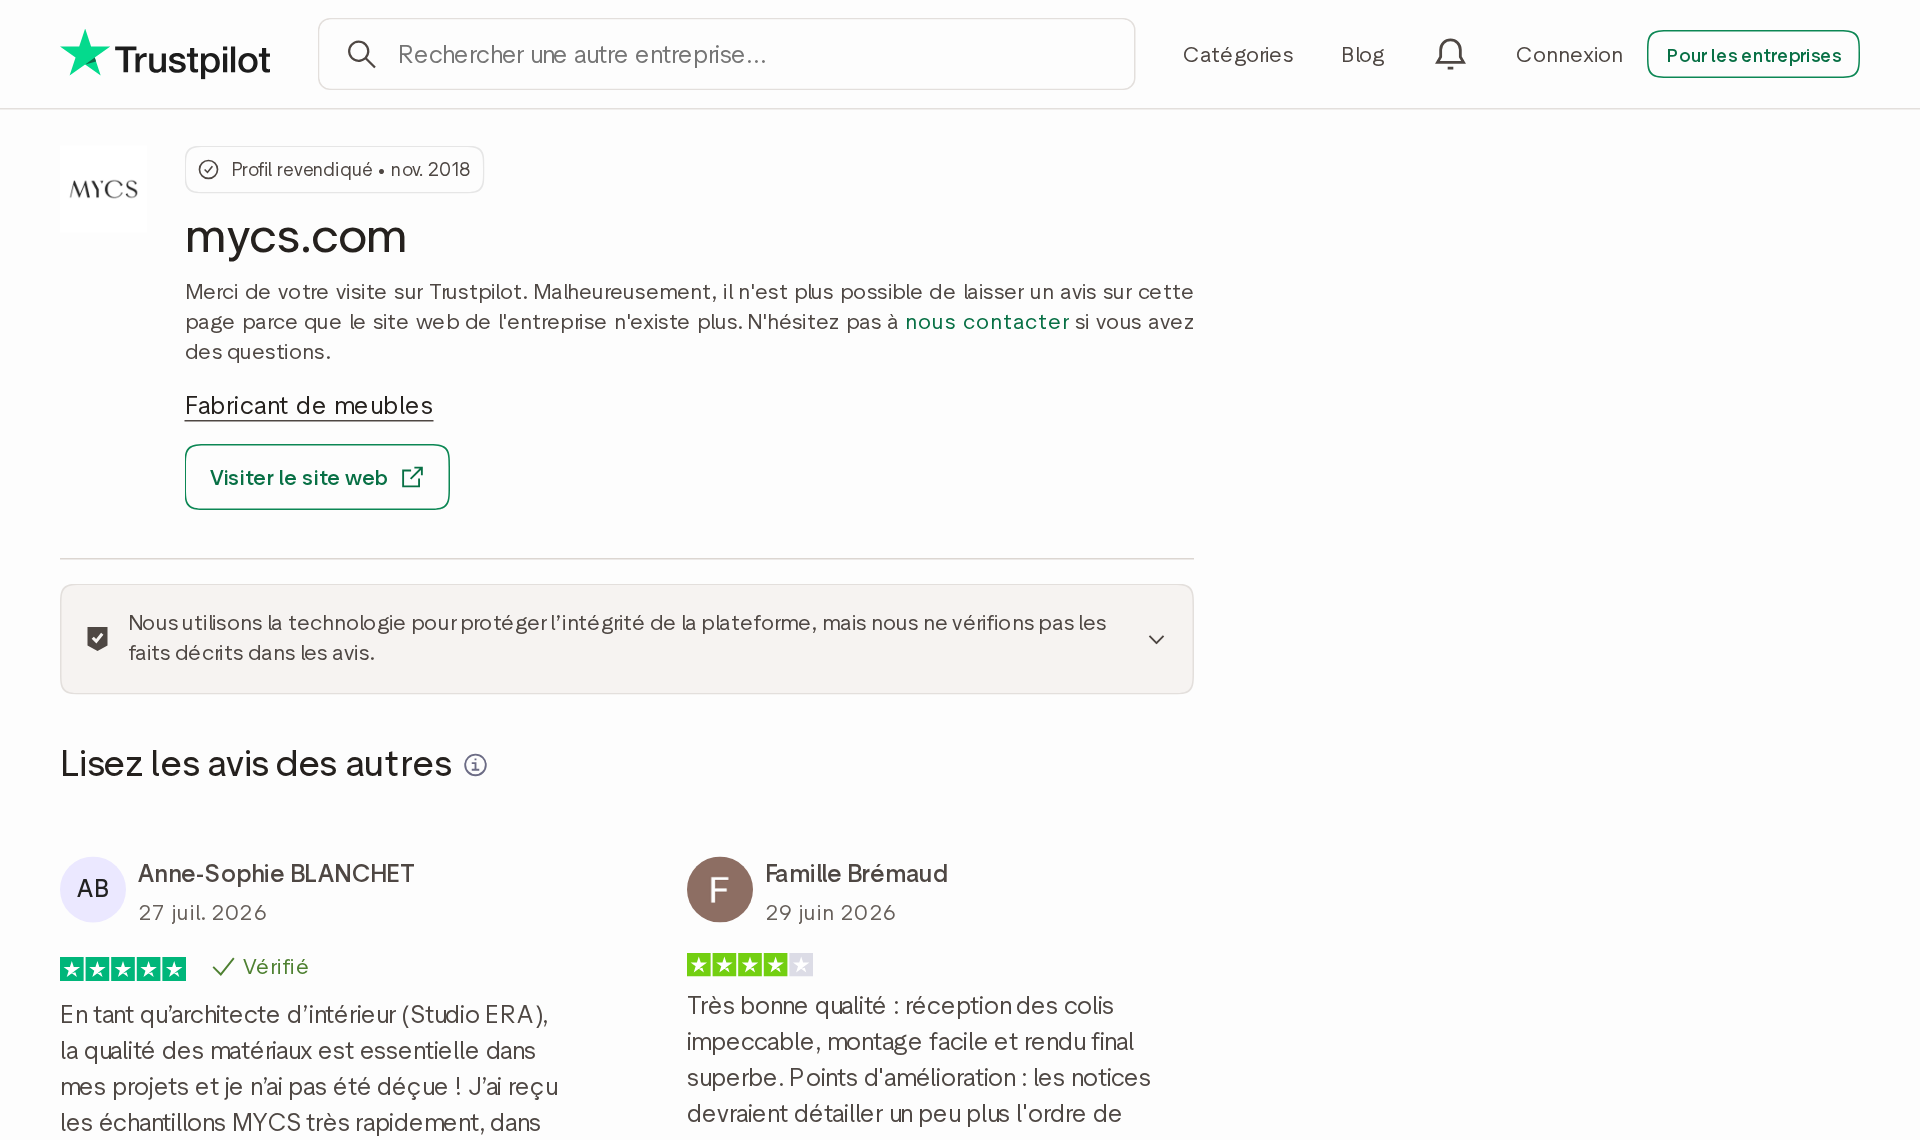
Task: Click the MYCS company logo
Action: click(103, 189)
